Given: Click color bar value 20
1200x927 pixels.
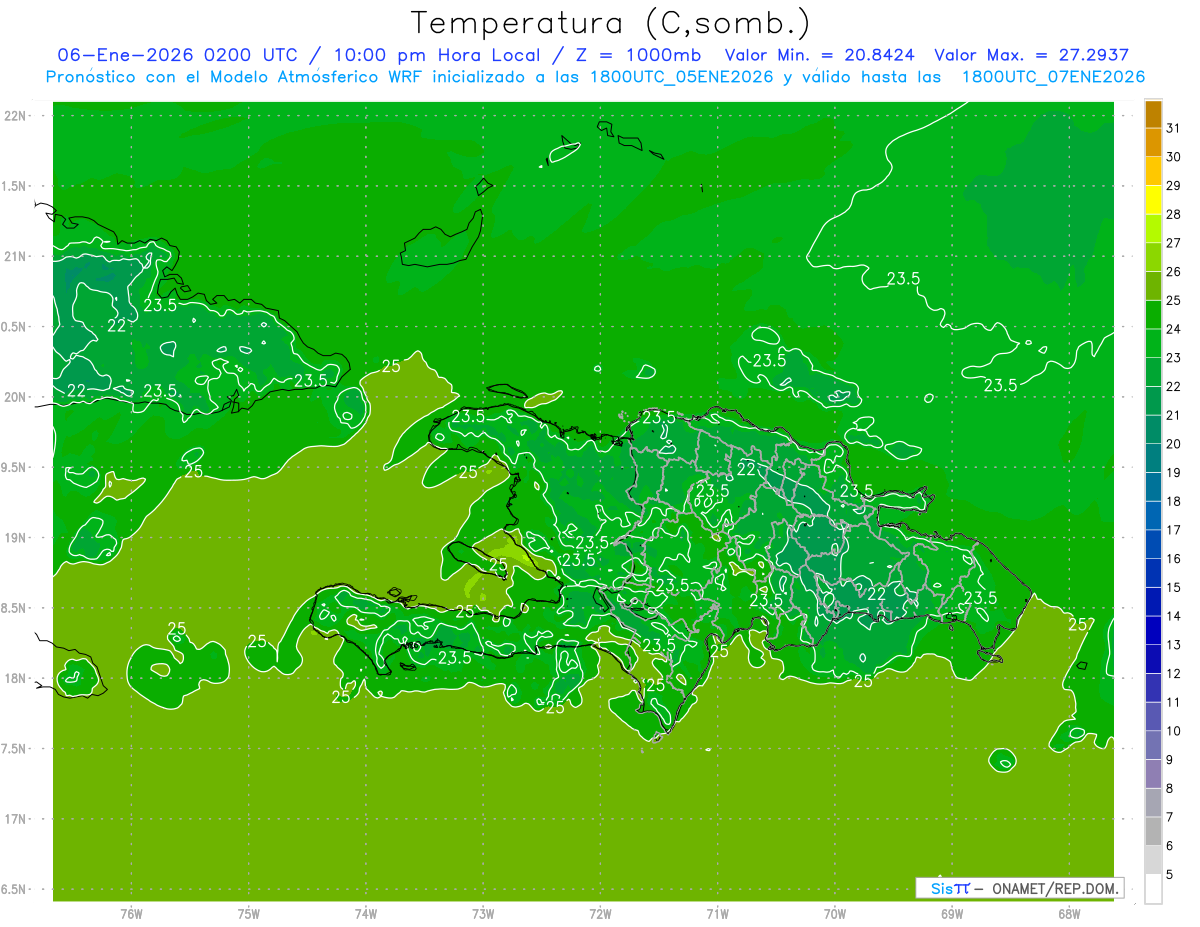Looking at the screenshot, I should (1174, 444).
